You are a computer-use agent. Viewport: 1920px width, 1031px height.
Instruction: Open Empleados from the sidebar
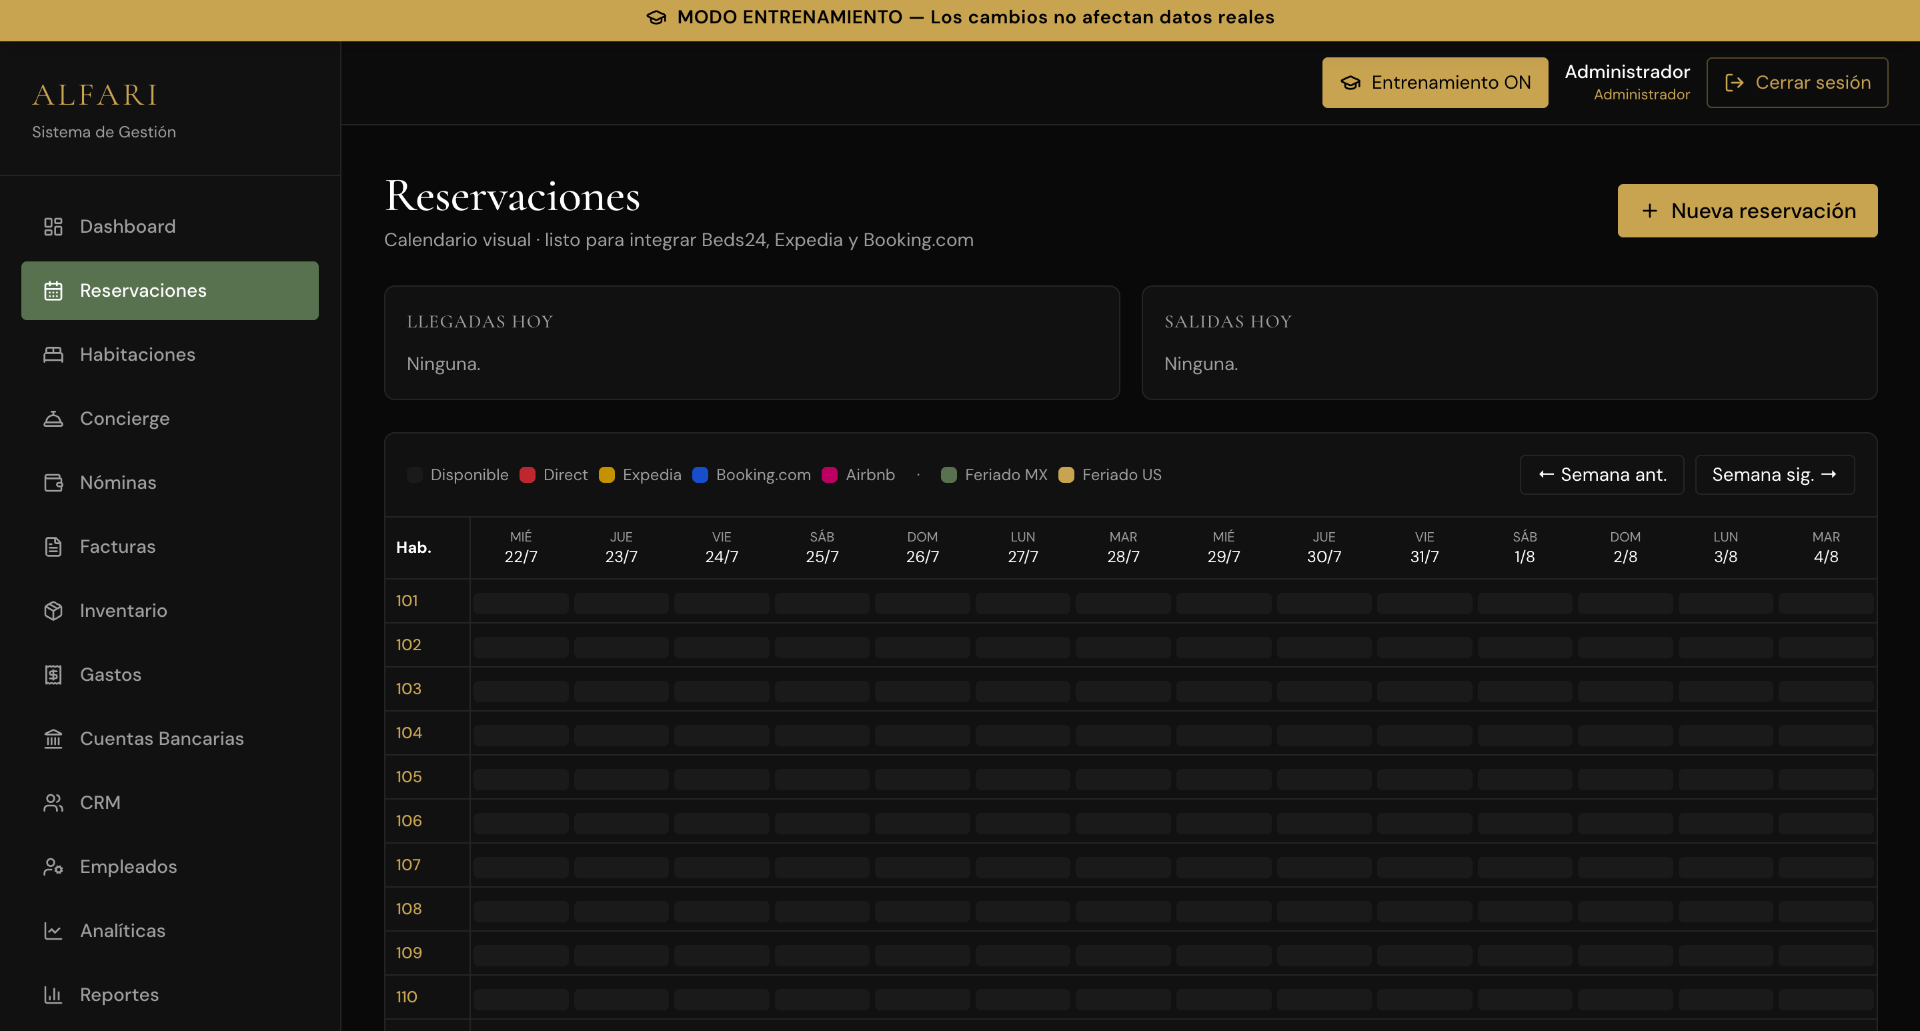[x=170, y=867]
